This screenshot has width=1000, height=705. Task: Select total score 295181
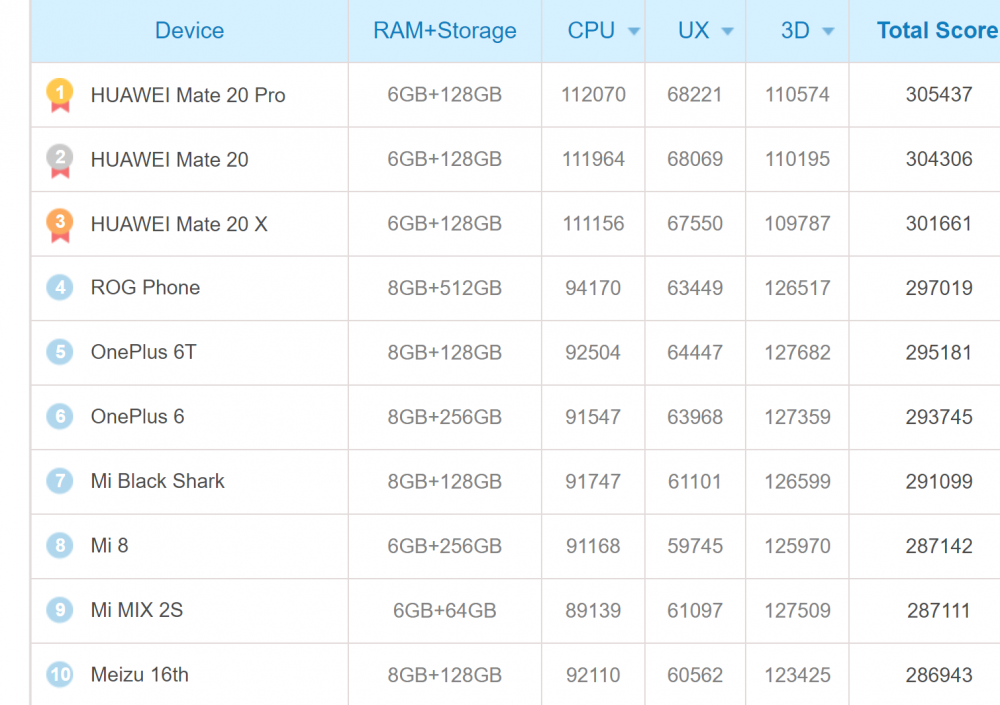939,352
